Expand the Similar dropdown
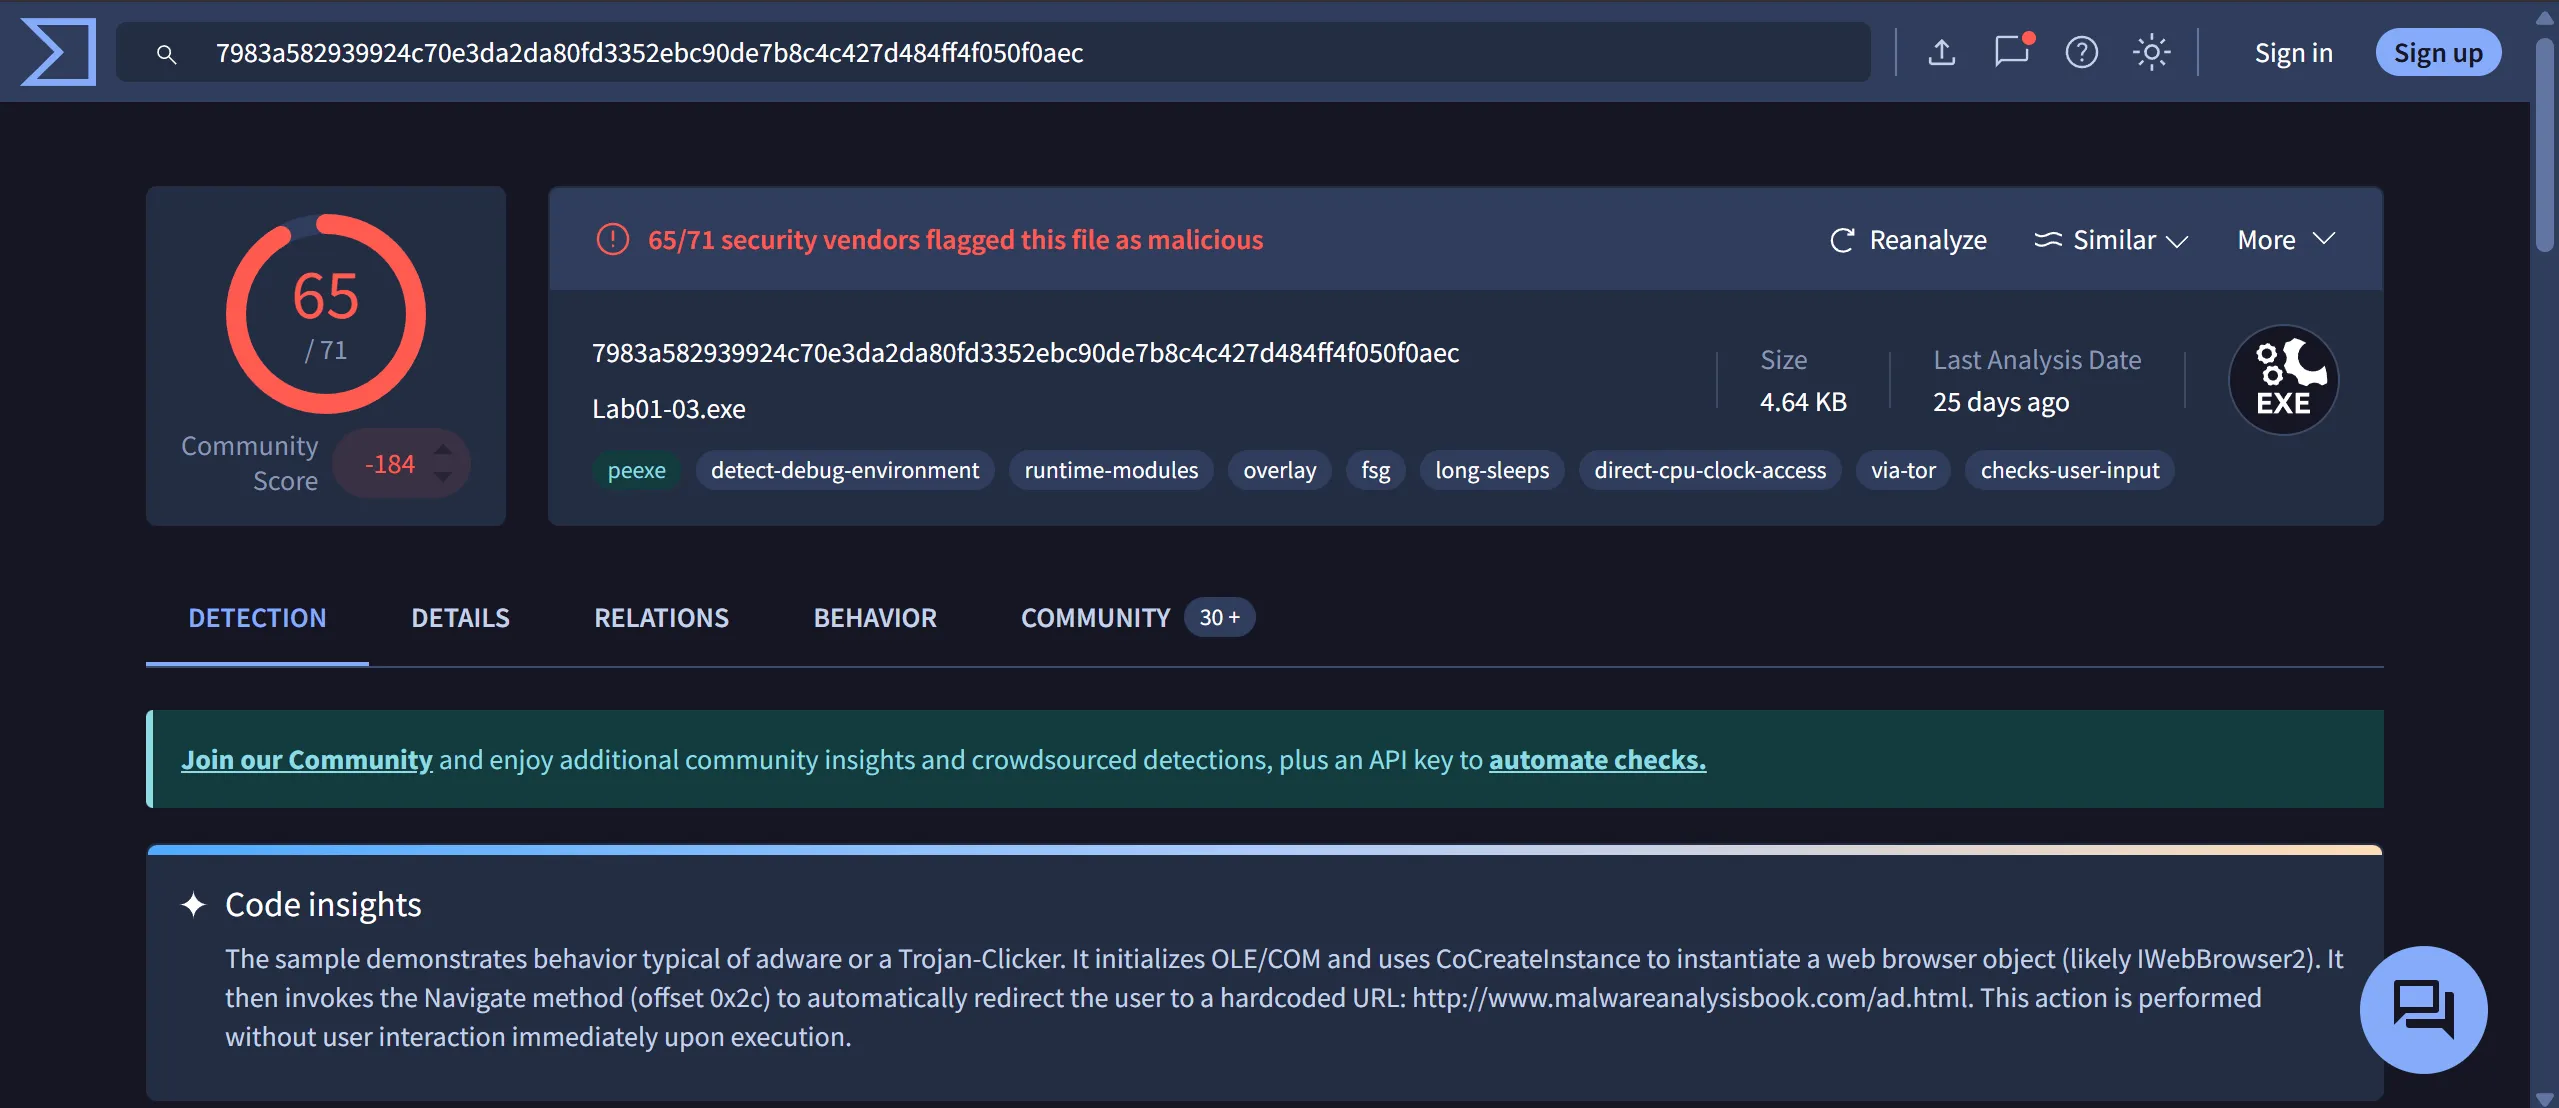 (x=2111, y=240)
